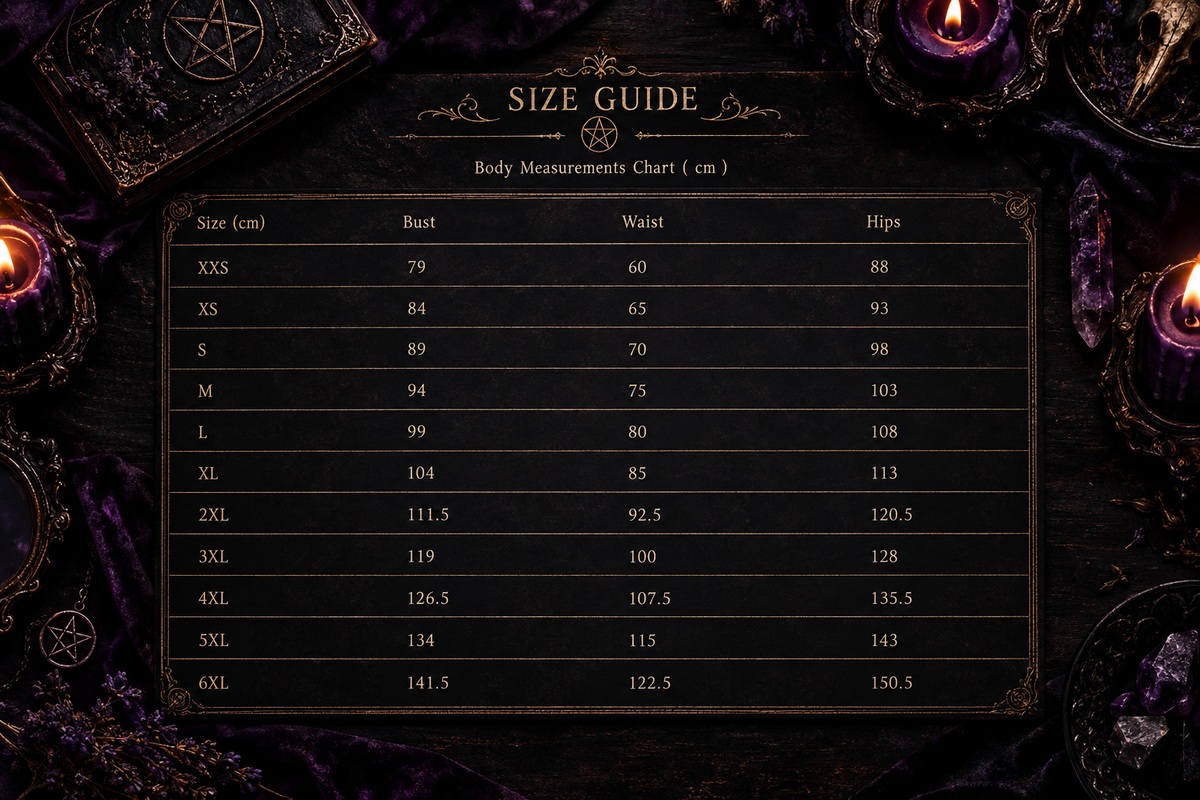Click waist value "80" in L row
This screenshot has height=800, width=1200.
pyautogui.click(x=637, y=432)
